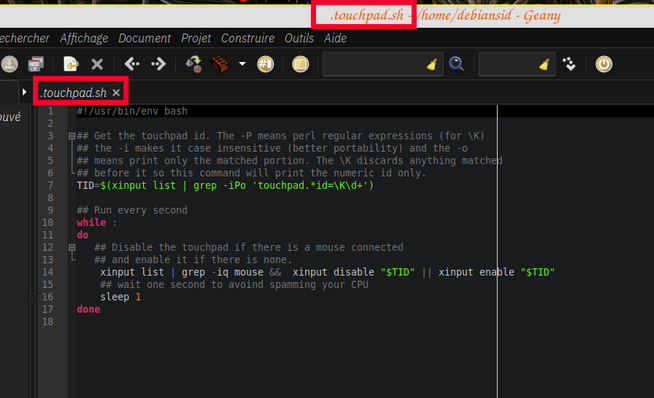Image resolution: width=654 pixels, height=398 pixels.
Task: Open the Outils menu
Action: pos(299,38)
